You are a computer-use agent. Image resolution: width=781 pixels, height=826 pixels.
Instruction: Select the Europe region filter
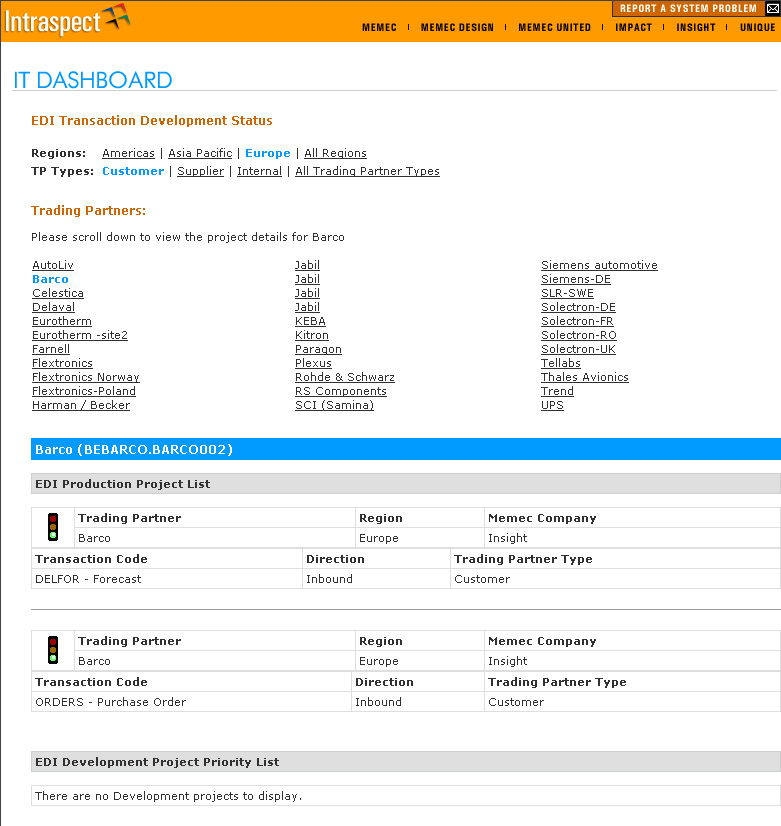tap(268, 153)
